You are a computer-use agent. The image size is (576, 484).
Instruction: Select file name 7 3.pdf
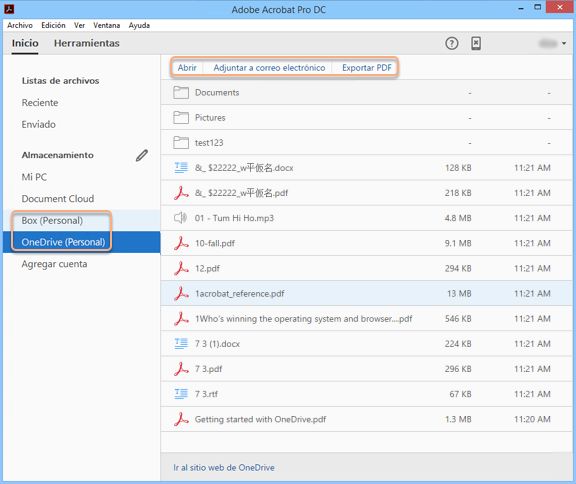[208, 369]
